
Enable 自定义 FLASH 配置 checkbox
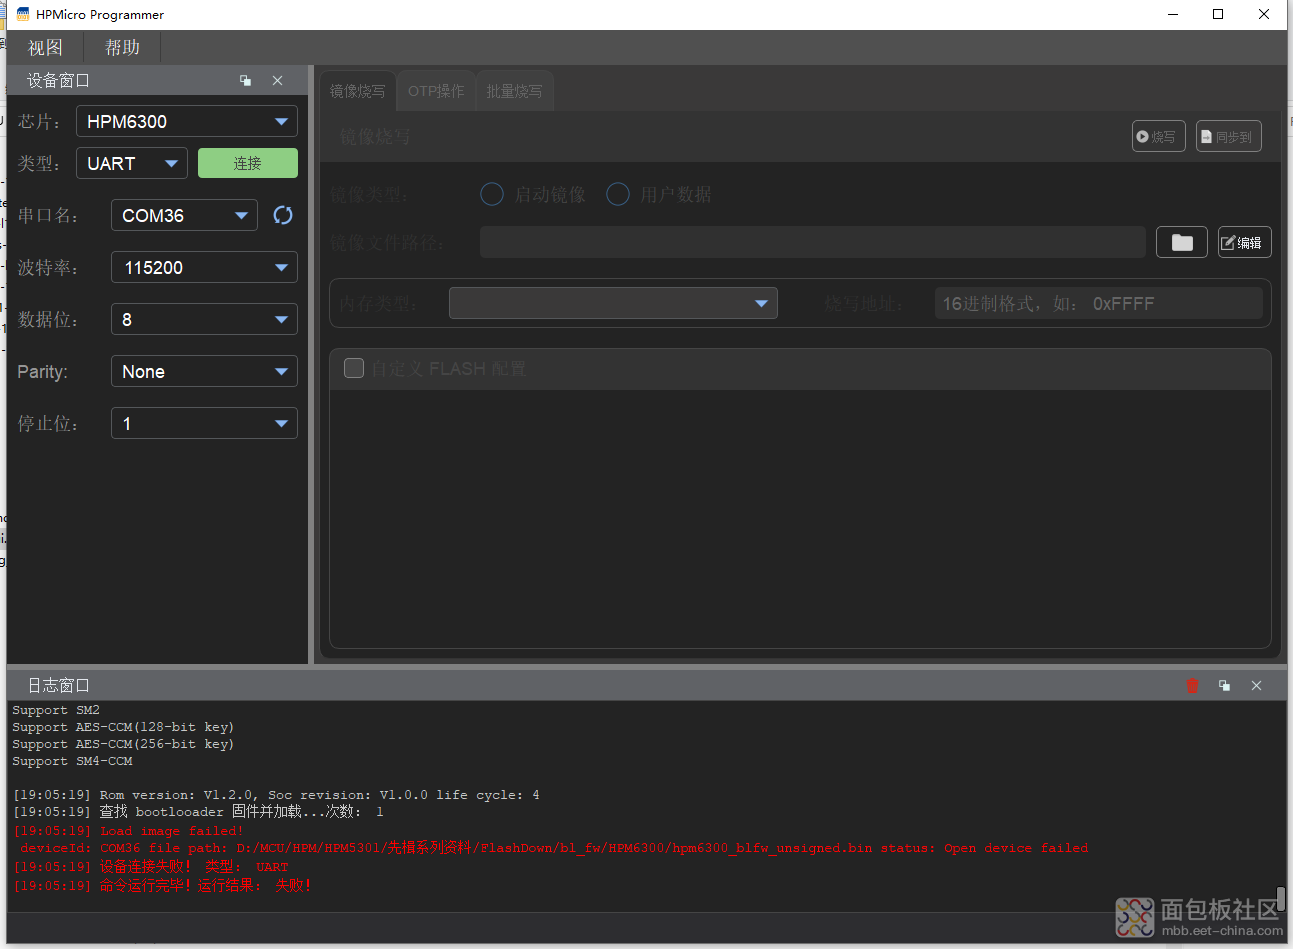[354, 368]
